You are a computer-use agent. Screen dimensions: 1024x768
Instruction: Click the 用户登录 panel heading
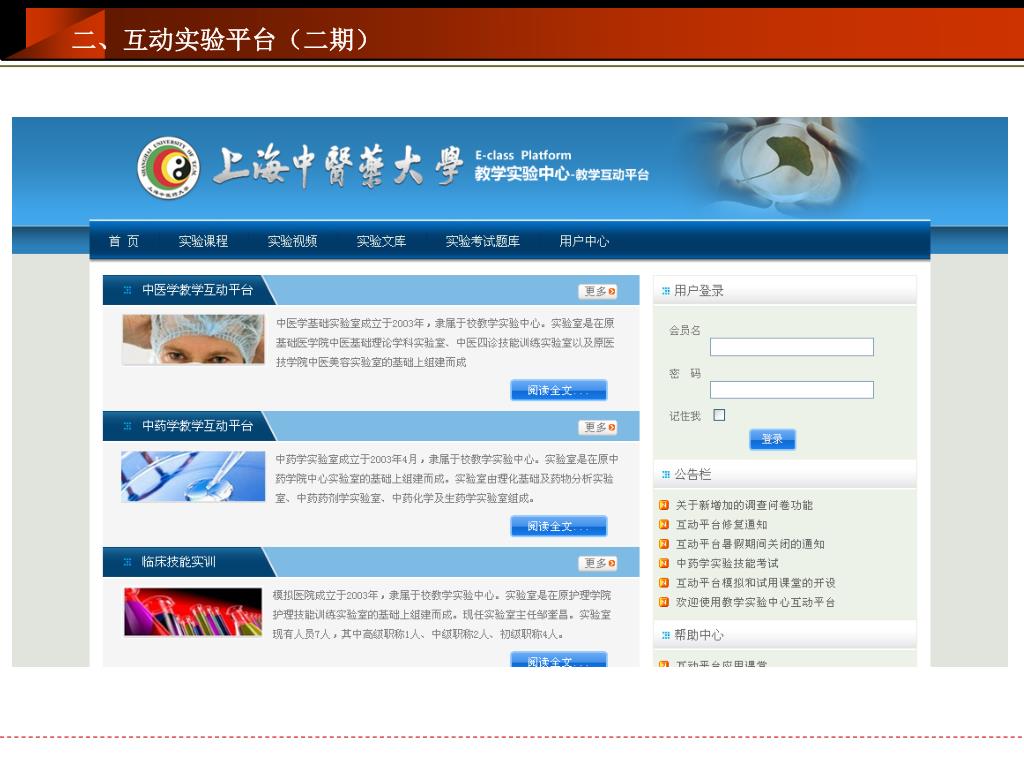(x=698, y=291)
